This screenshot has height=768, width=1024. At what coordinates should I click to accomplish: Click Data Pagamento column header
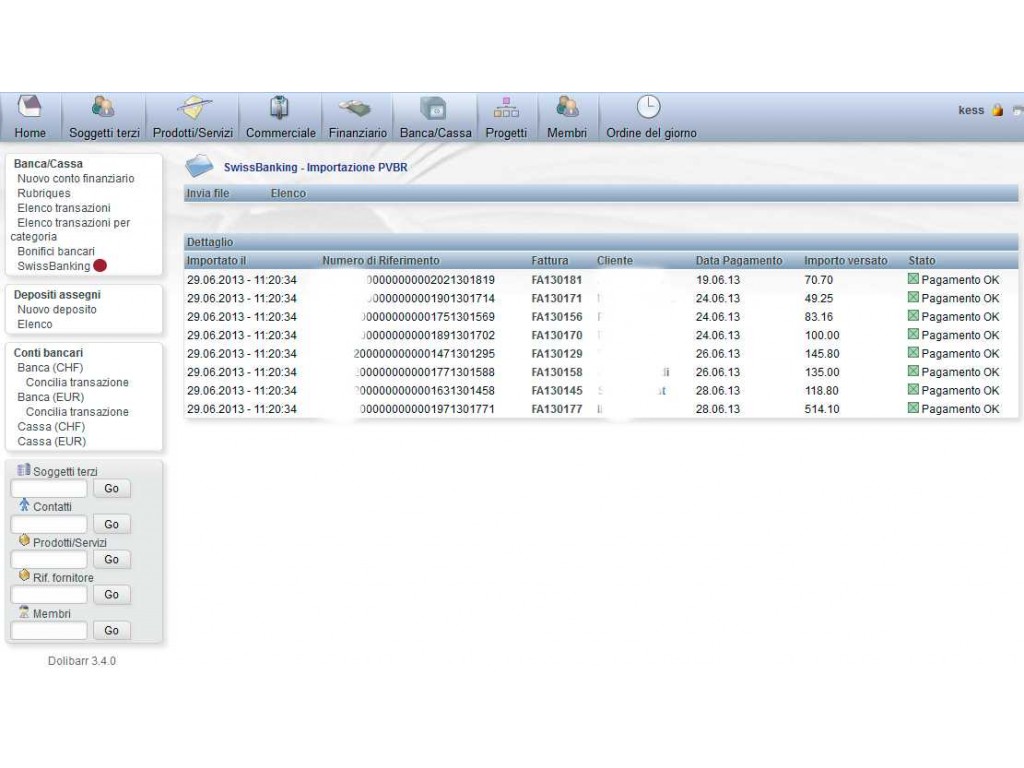tap(739, 261)
